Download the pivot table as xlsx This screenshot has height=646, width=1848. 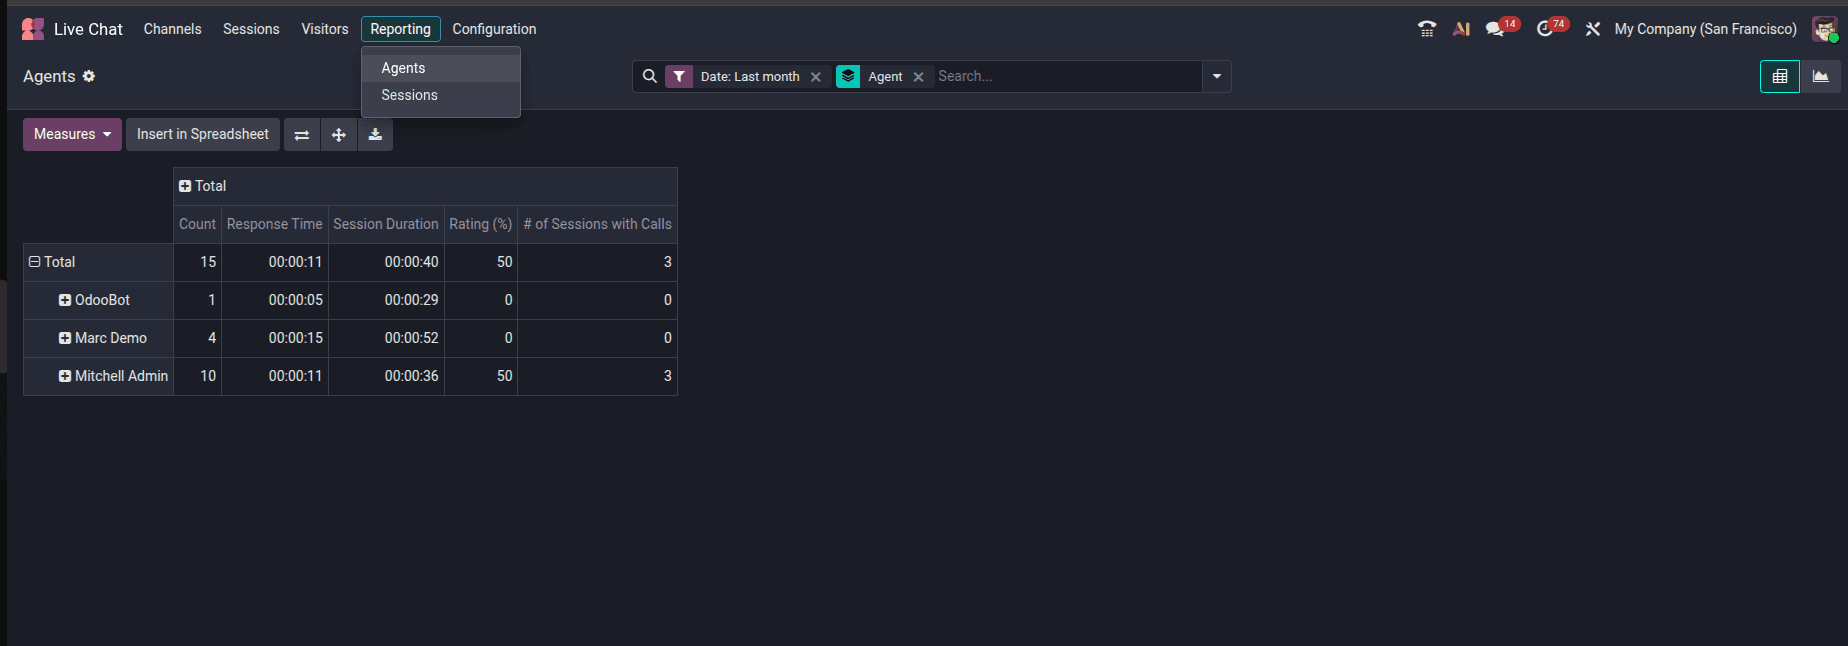(375, 135)
